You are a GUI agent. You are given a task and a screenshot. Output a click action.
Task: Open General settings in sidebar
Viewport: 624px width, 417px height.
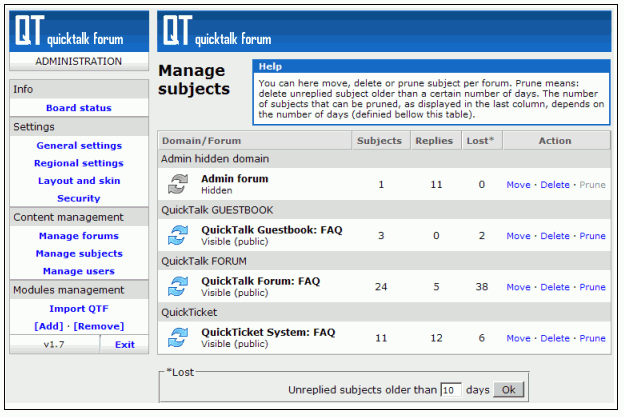point(79,146)
